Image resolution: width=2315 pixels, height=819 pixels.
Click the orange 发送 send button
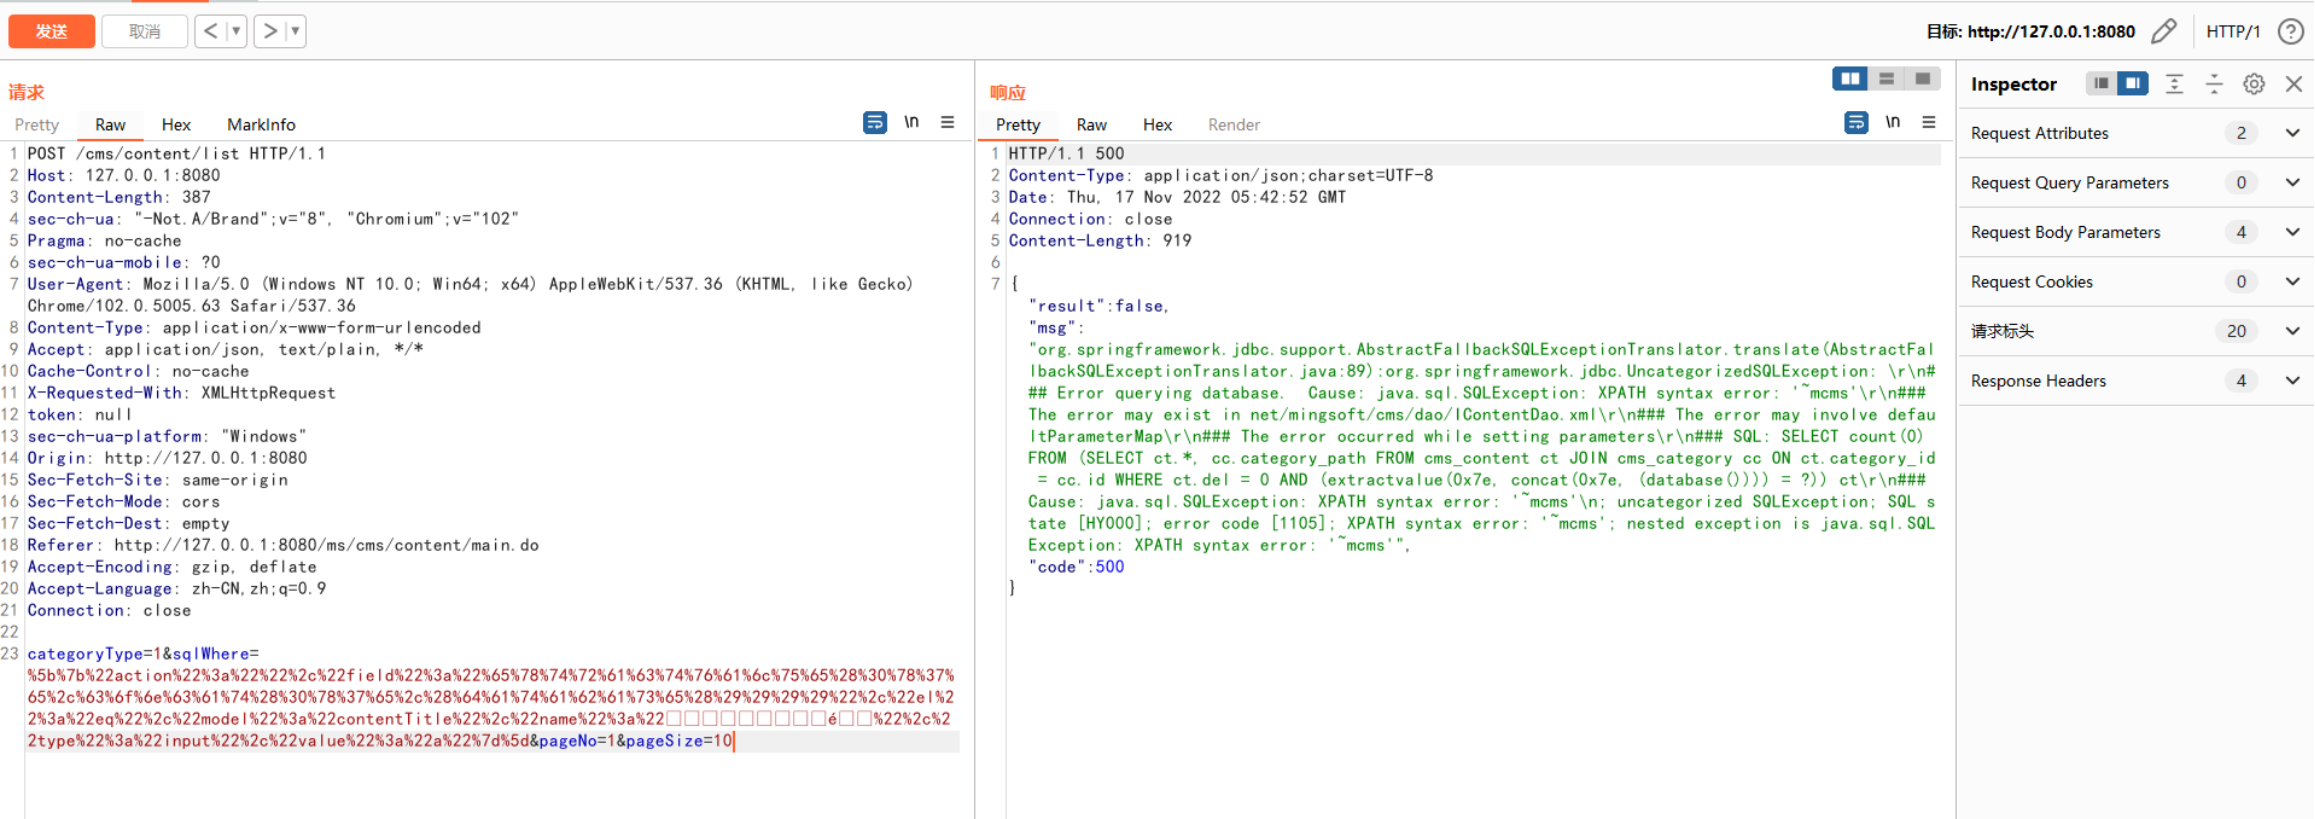[52, 31]
